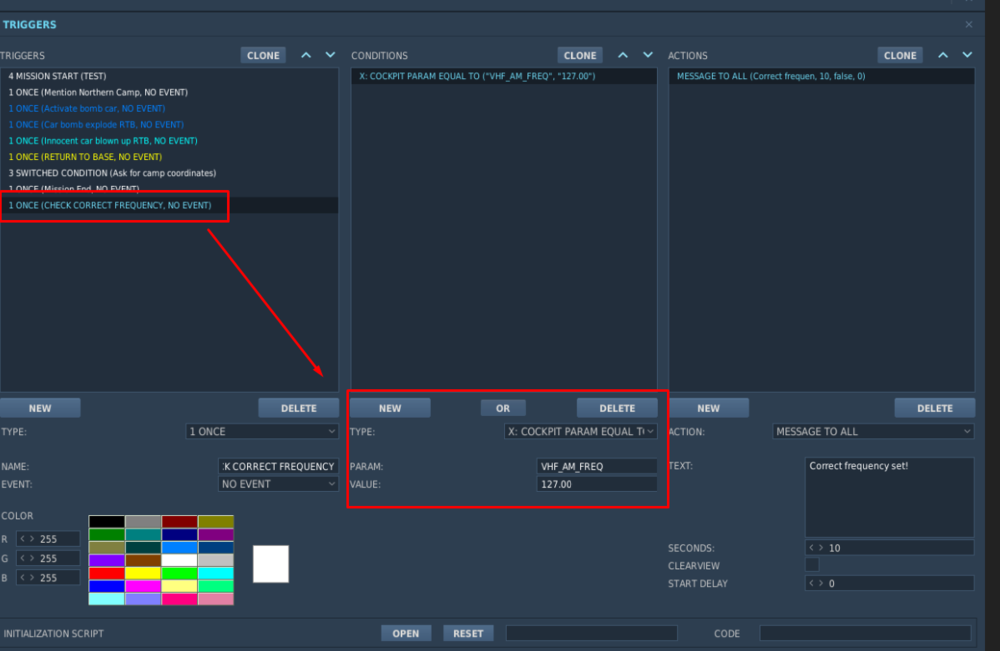Edit VALUE field 127.00

click(596, 484)
